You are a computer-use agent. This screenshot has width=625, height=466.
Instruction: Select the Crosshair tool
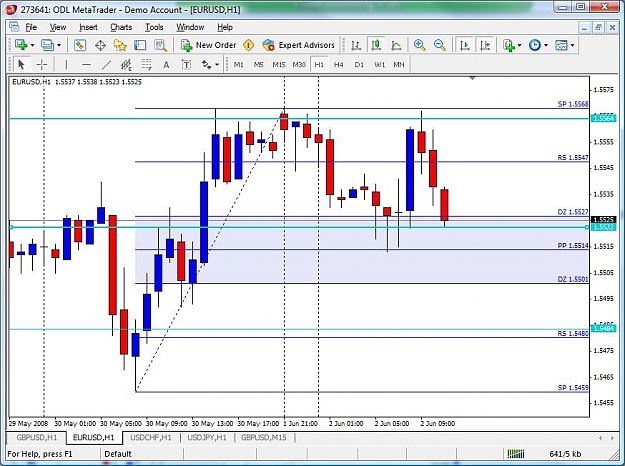[41, 65]
